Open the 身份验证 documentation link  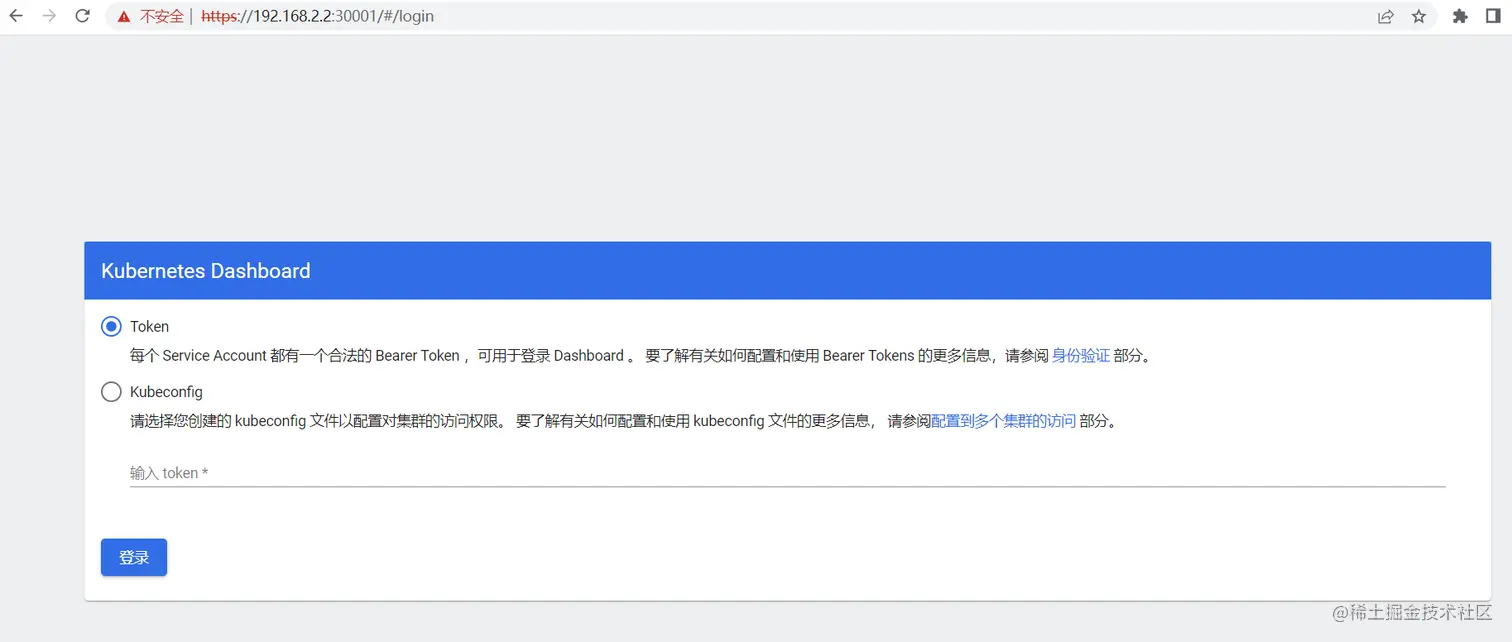(1081, 355)
